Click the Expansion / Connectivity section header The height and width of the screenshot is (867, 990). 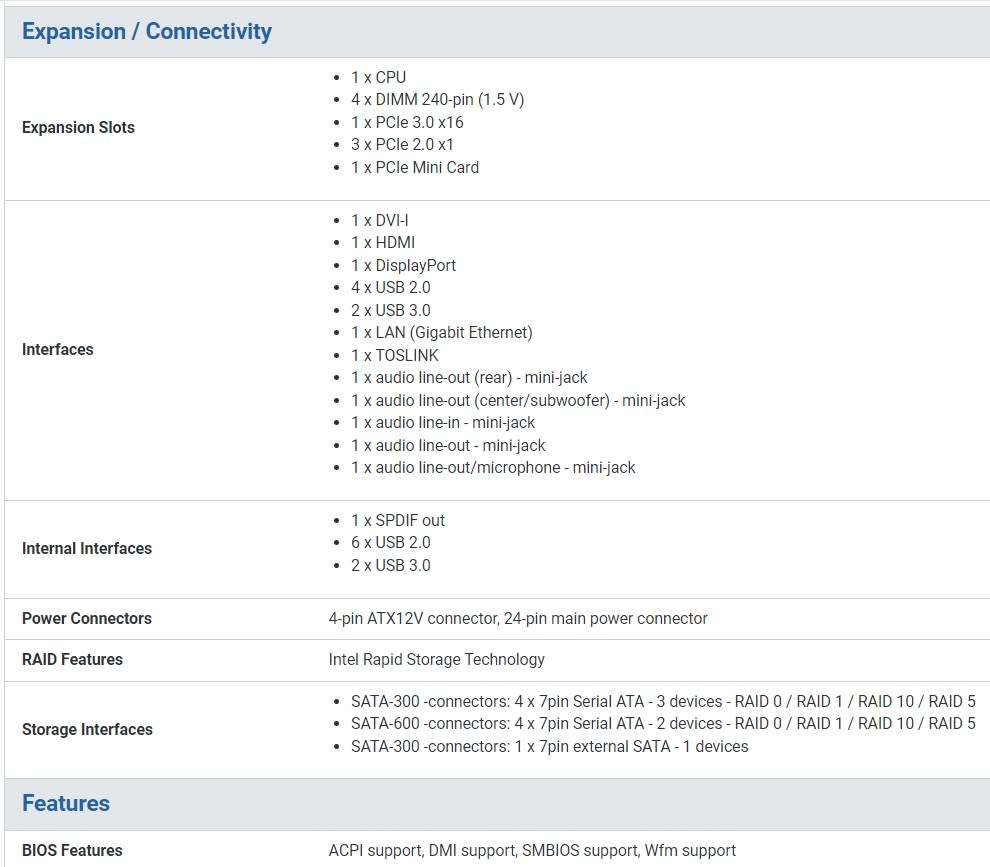(x=147, y=32)
